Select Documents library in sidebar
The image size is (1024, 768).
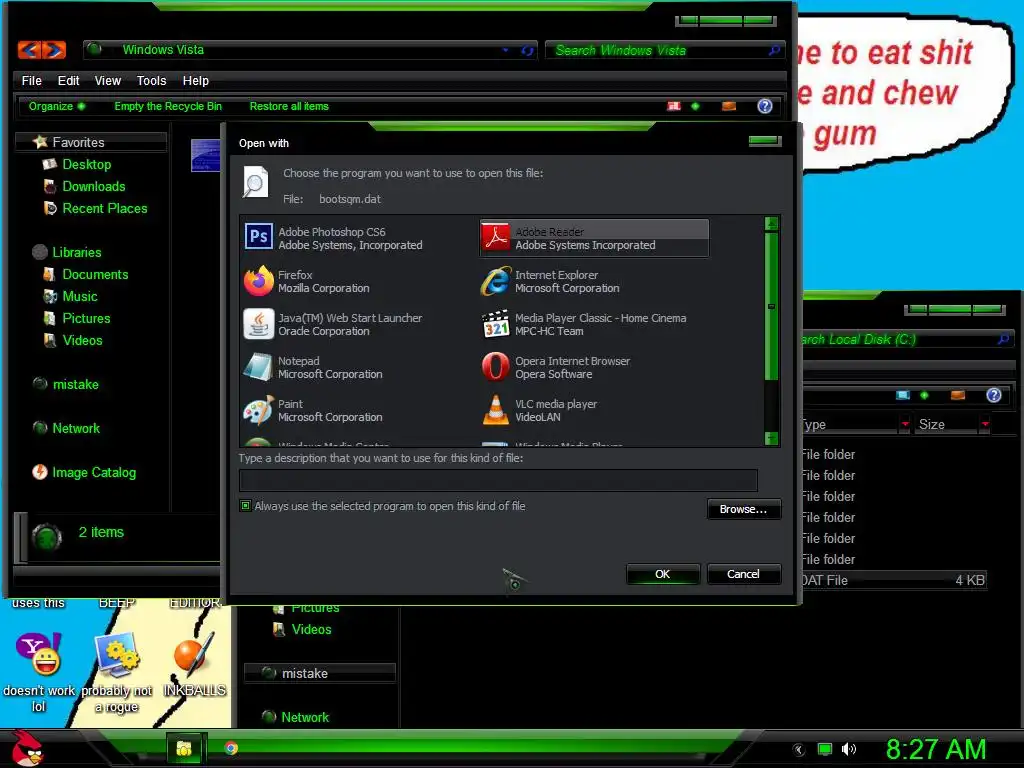(95, 274)
